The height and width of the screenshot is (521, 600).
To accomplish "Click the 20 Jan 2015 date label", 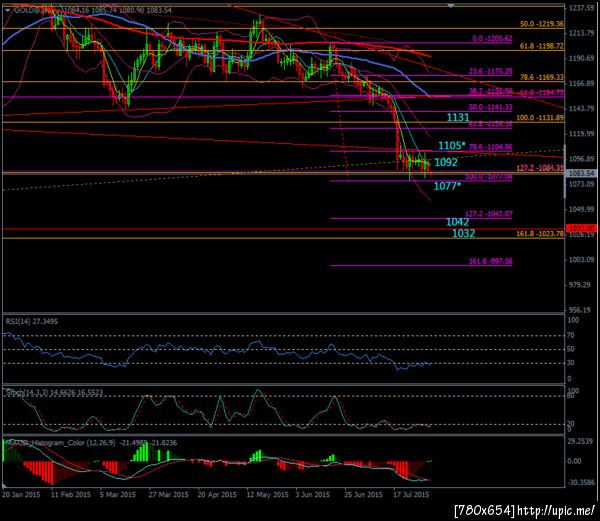I will click(x=21, y=494).
